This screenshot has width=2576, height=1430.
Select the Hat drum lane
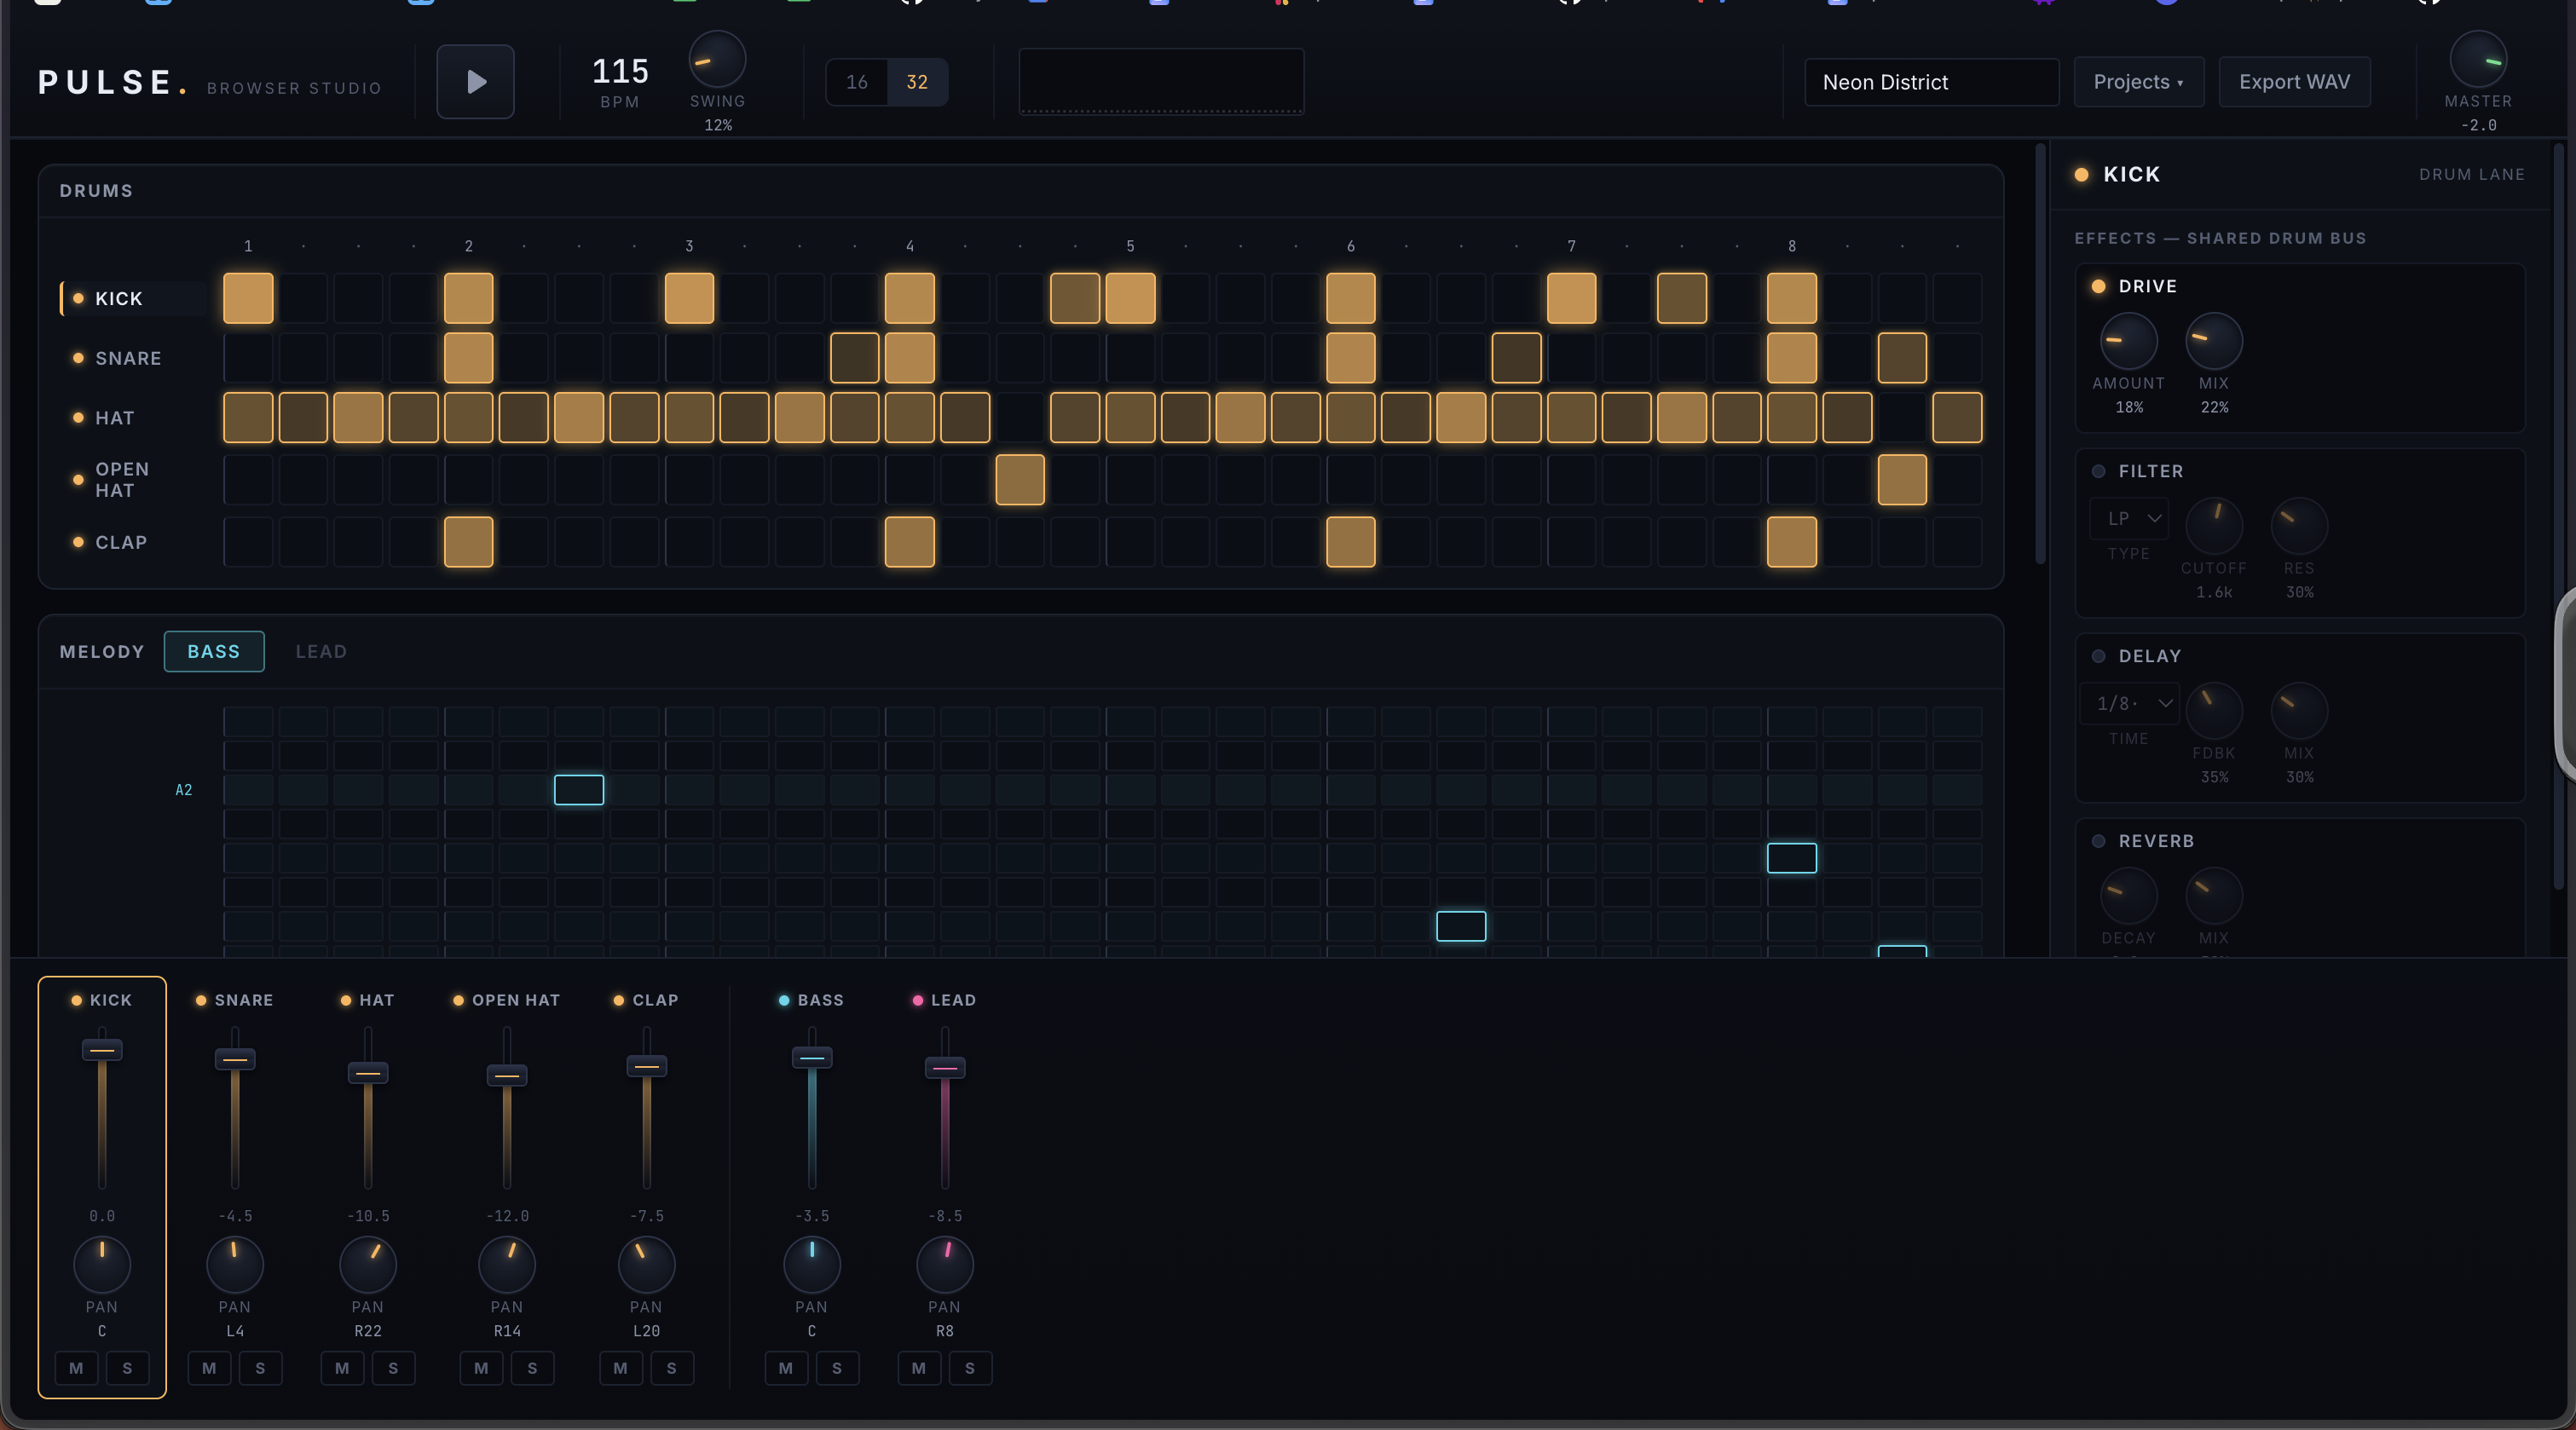pos(134,418)
